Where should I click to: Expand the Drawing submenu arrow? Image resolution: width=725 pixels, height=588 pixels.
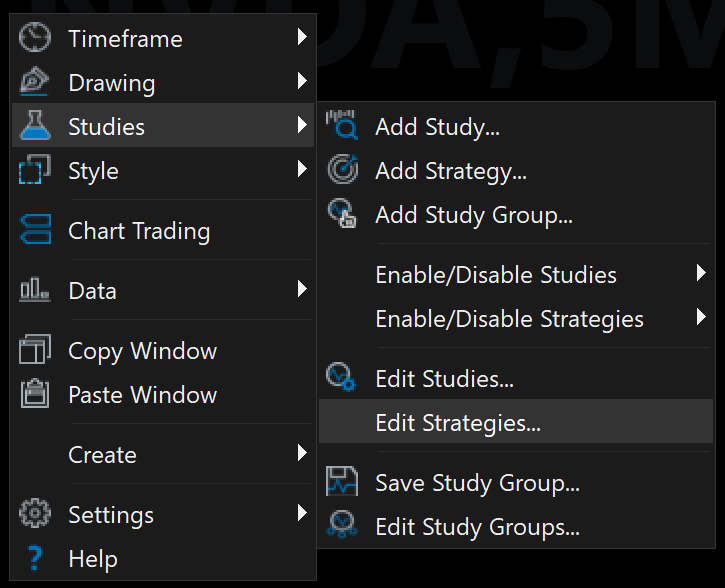(302, 80)
